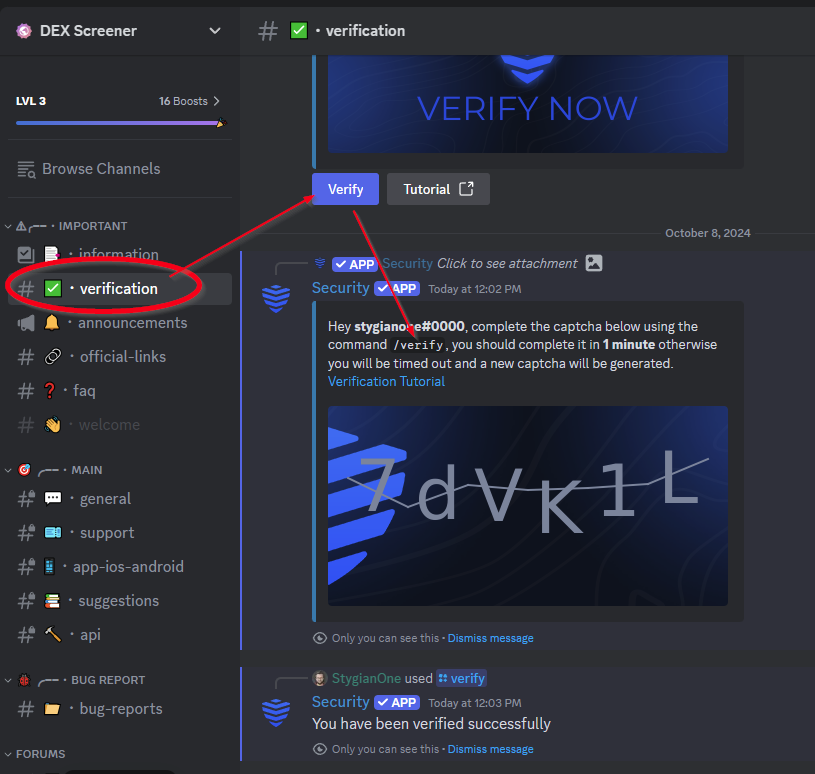Open the welcome channel
The image size is (815, 774).
121,425
